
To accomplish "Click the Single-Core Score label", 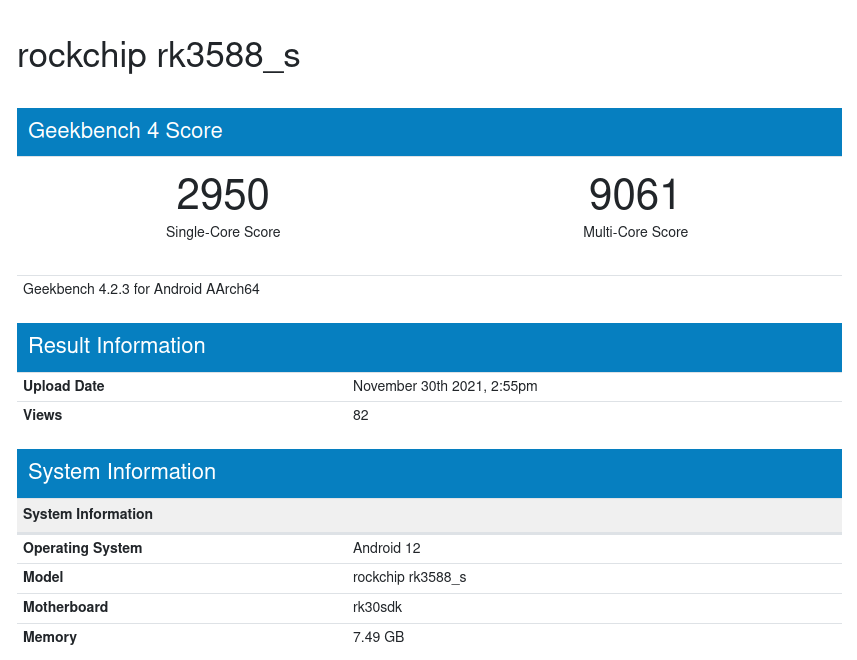I will click(223, 232).
